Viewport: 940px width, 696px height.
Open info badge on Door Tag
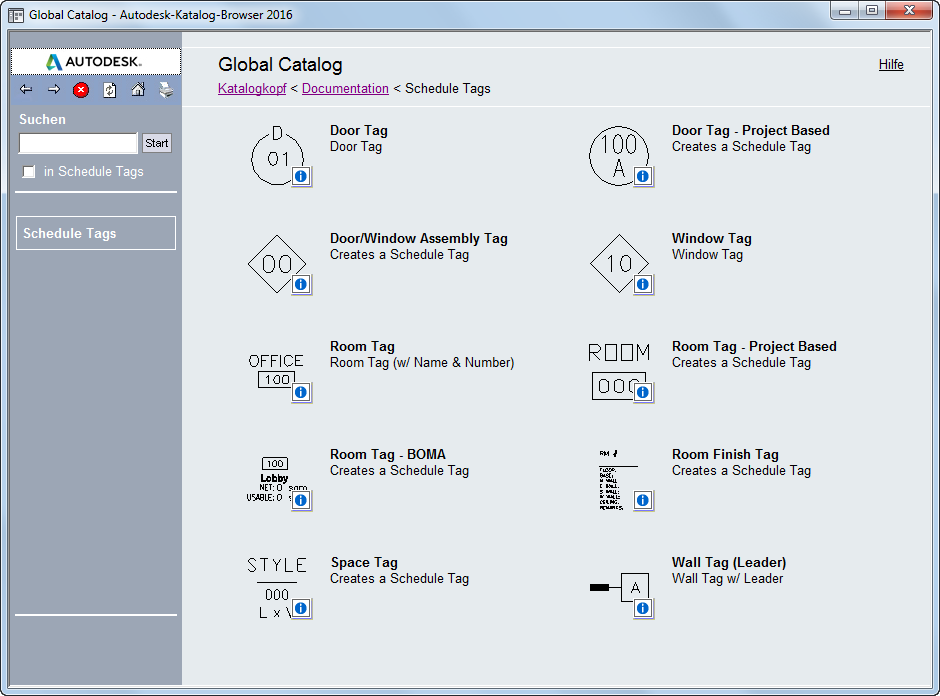click(301, 176)
